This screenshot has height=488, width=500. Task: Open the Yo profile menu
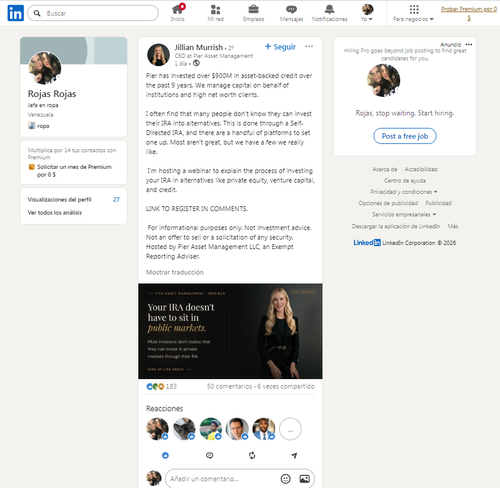pos(367,13)
